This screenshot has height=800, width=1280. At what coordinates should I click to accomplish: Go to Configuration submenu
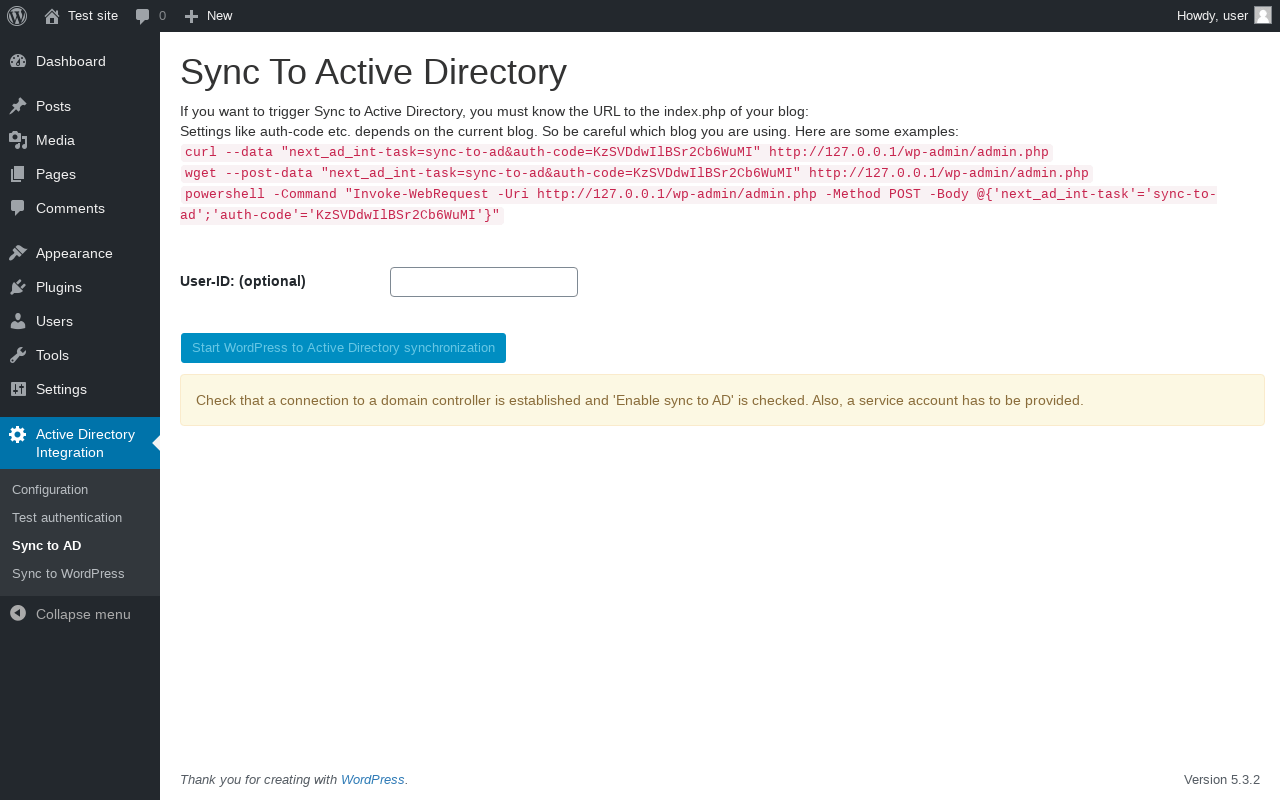(50, 490)
